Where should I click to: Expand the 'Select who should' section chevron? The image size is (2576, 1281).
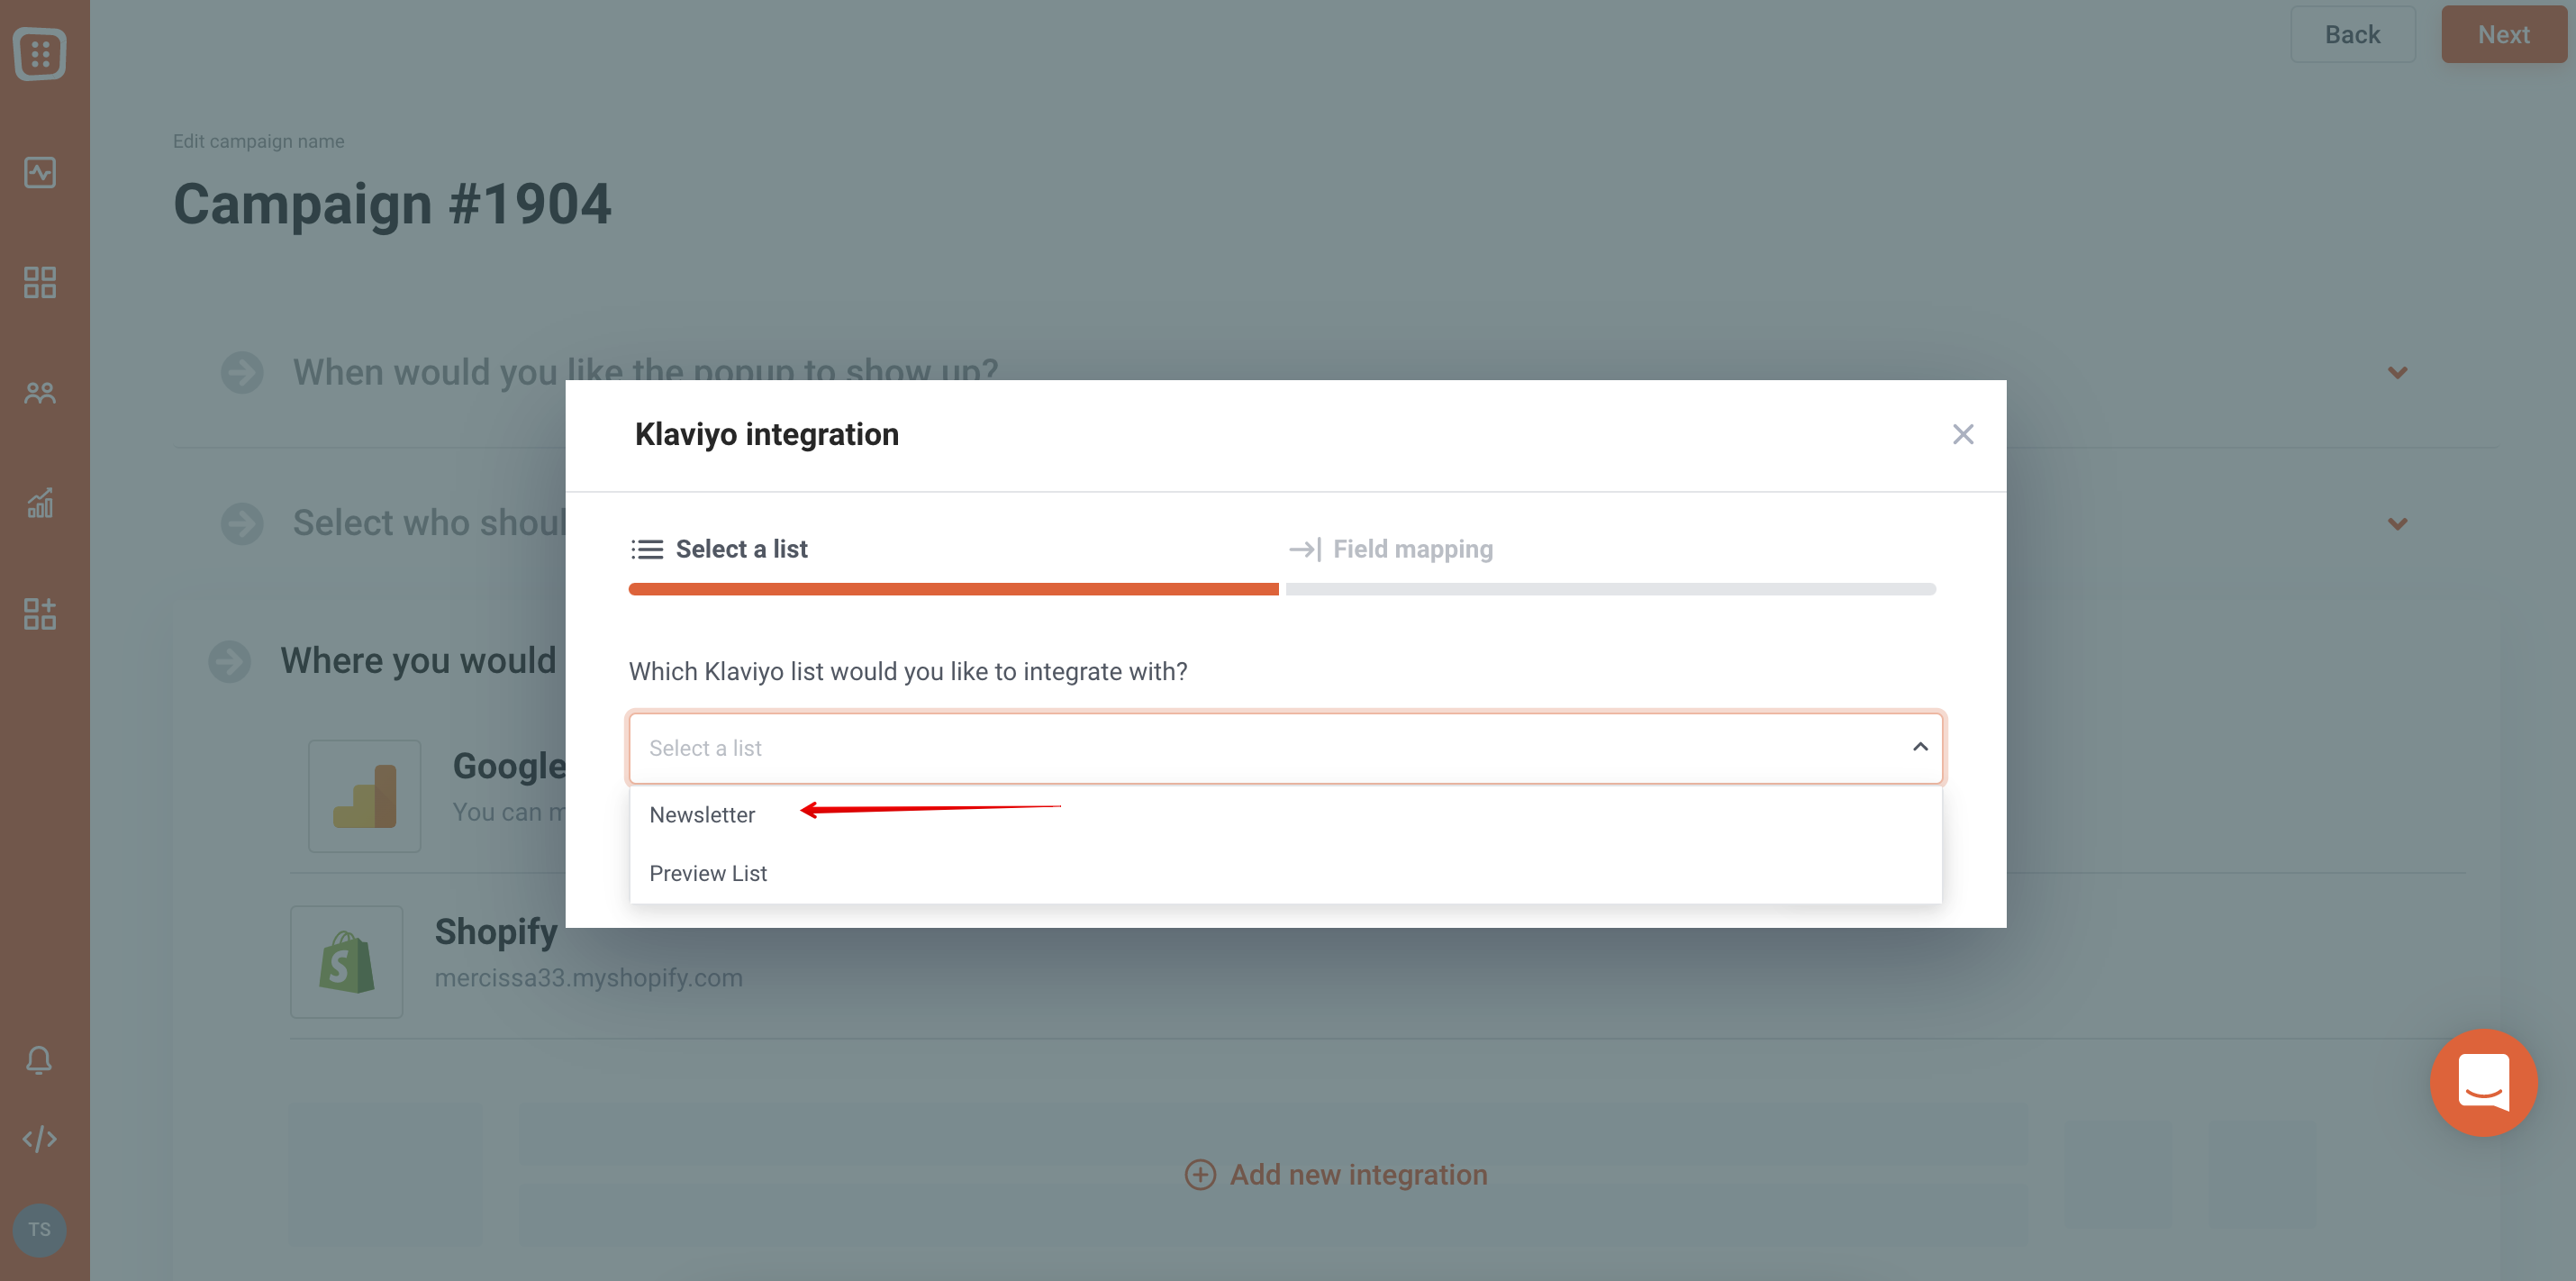2397,524
